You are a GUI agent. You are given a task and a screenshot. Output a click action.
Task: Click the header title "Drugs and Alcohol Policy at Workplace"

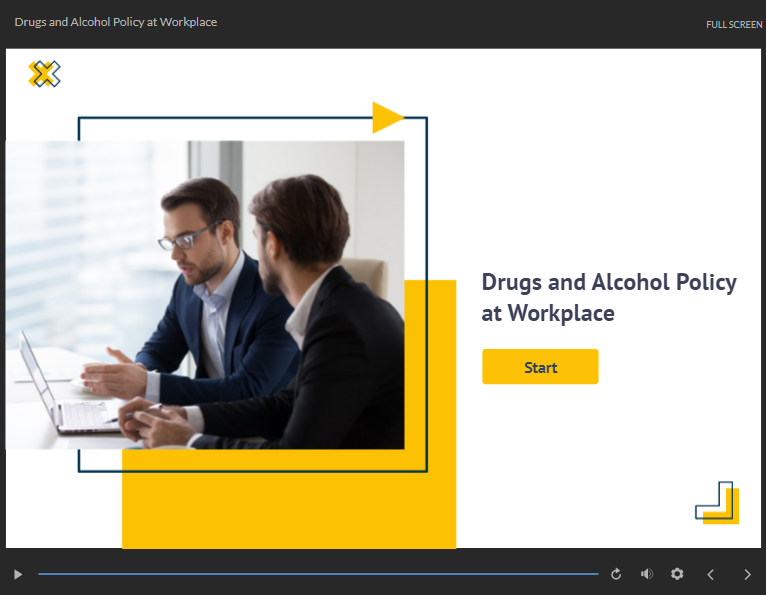[x=116, y=22]
